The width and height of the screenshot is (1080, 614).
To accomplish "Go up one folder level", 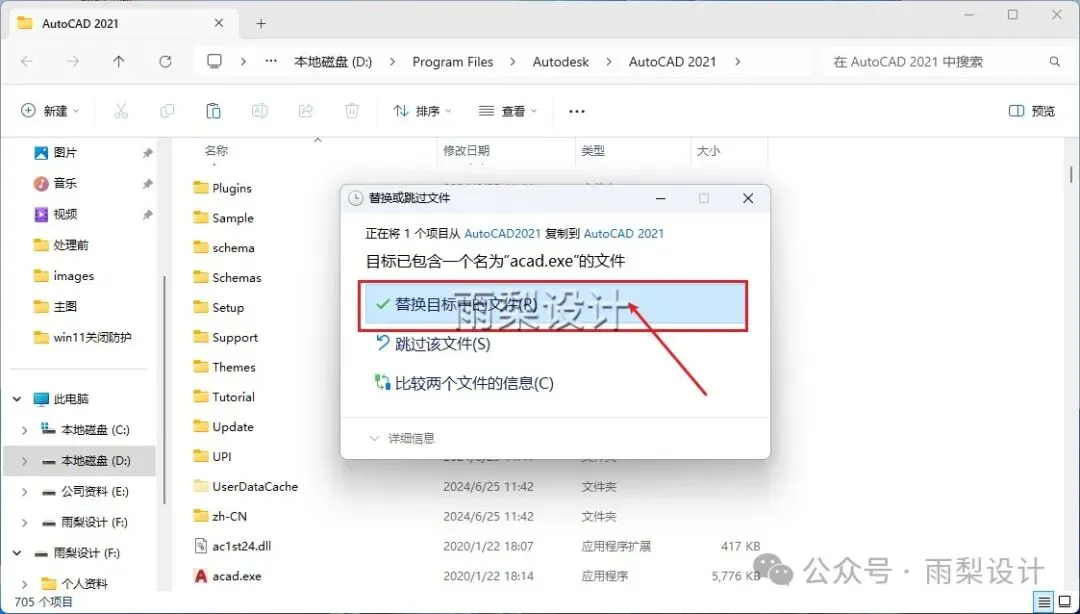I will pos(118,61).
